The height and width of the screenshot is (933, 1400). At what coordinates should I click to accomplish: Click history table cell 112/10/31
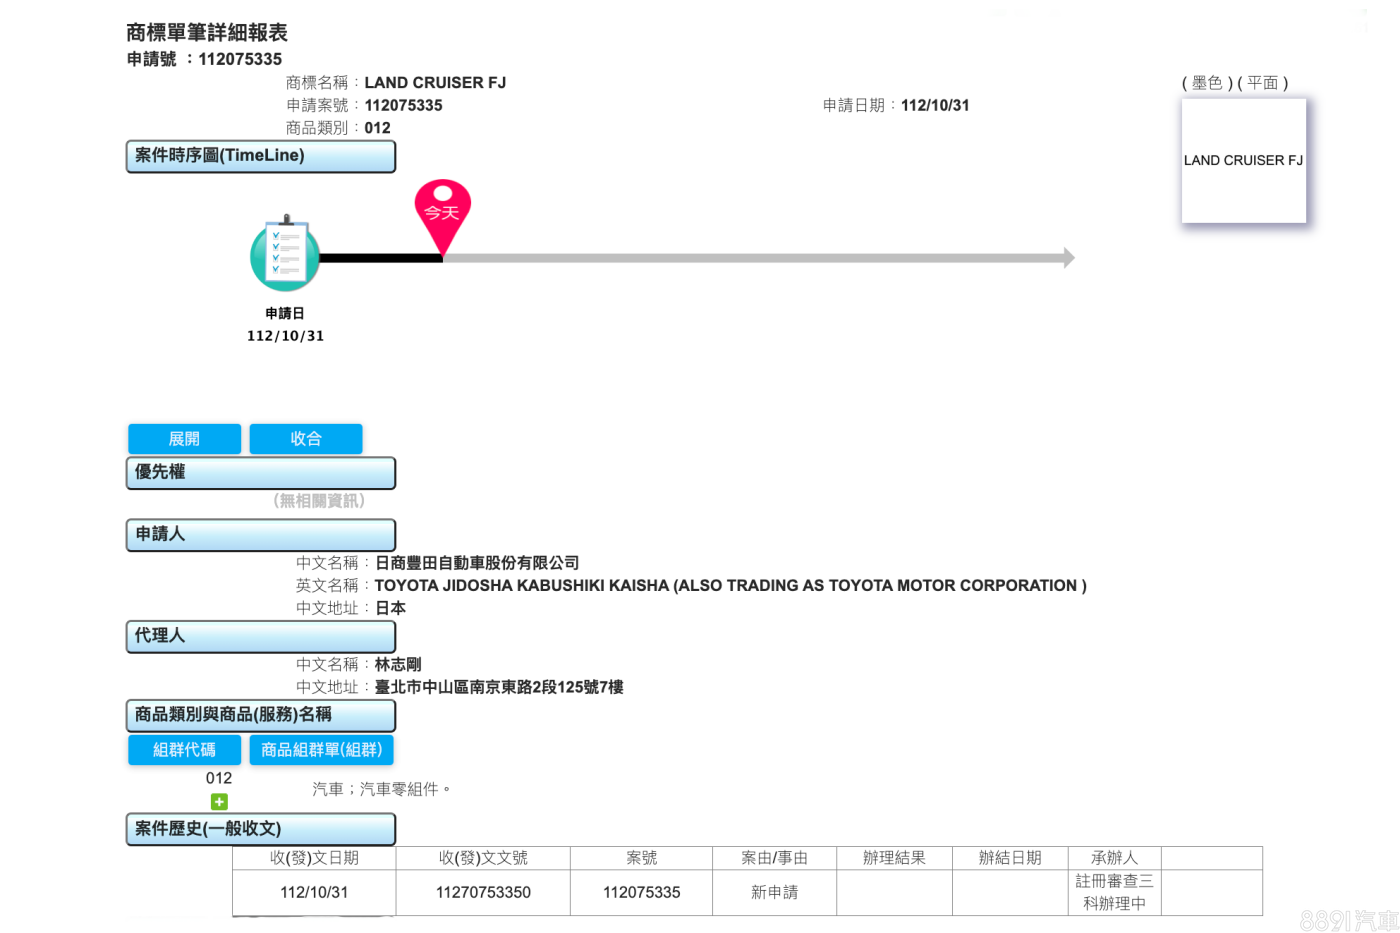point(314,892)
